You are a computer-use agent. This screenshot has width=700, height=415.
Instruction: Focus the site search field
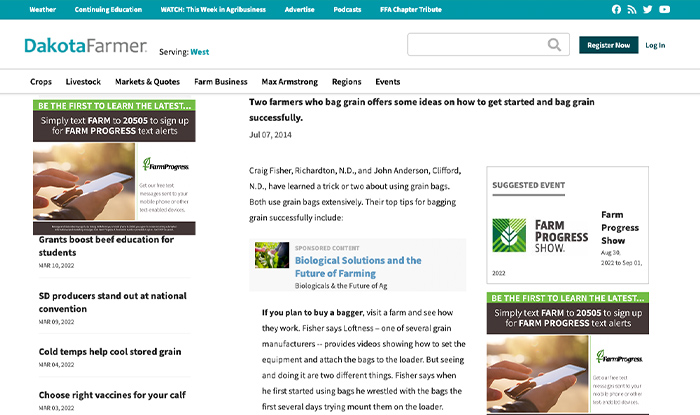488,44
